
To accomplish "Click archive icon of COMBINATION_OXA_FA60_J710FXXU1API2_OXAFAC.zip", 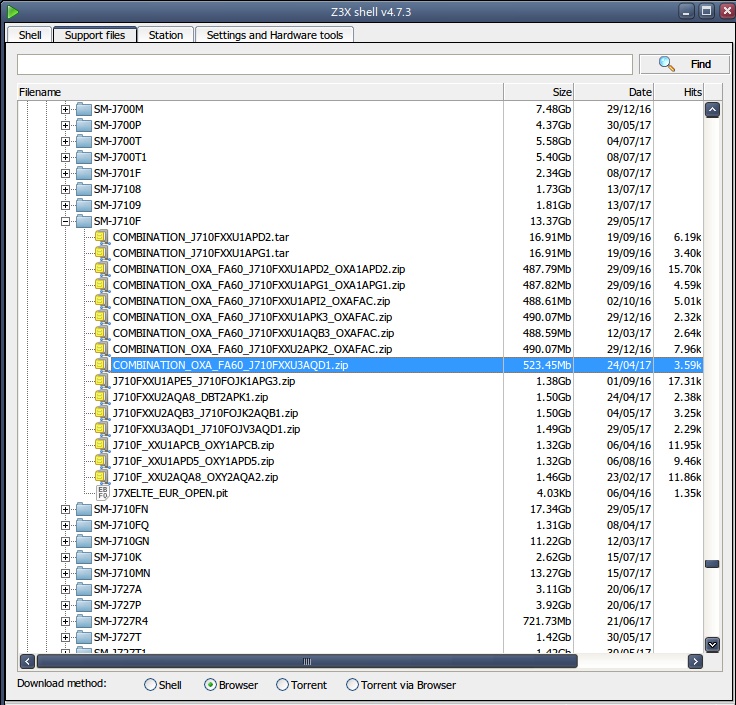I will [101, 300].
